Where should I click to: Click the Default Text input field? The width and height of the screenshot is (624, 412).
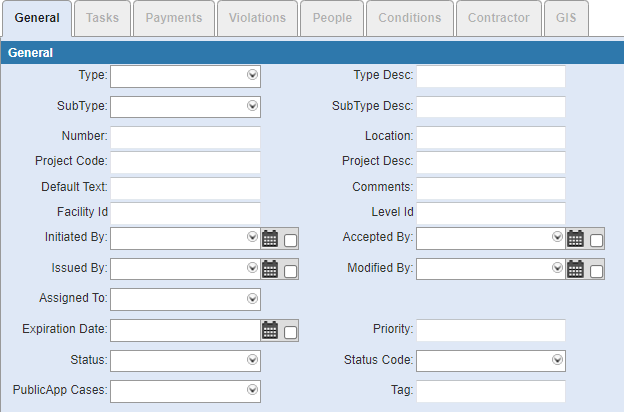pyautogui.click(x=185, y=188)
